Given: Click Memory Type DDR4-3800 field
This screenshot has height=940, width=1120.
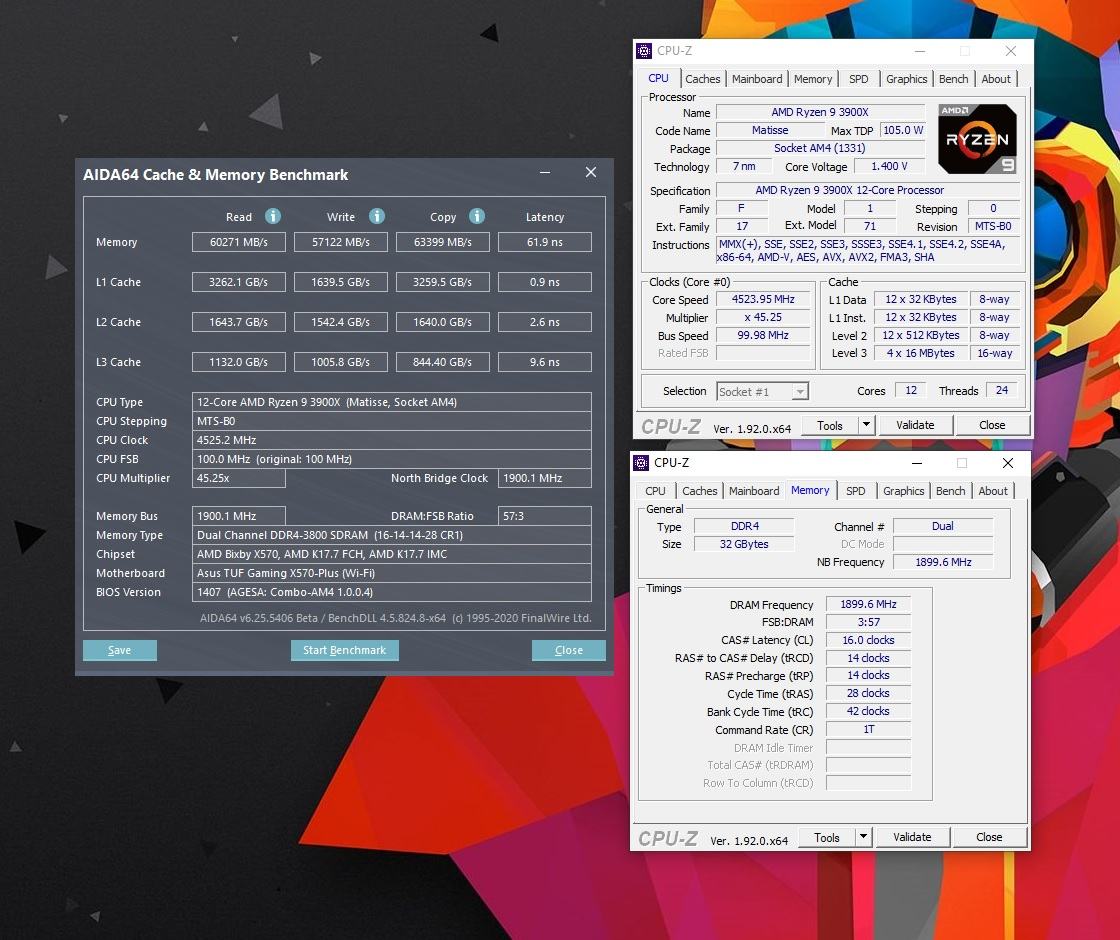Looking at the screenshot, I should pos(391,535).
